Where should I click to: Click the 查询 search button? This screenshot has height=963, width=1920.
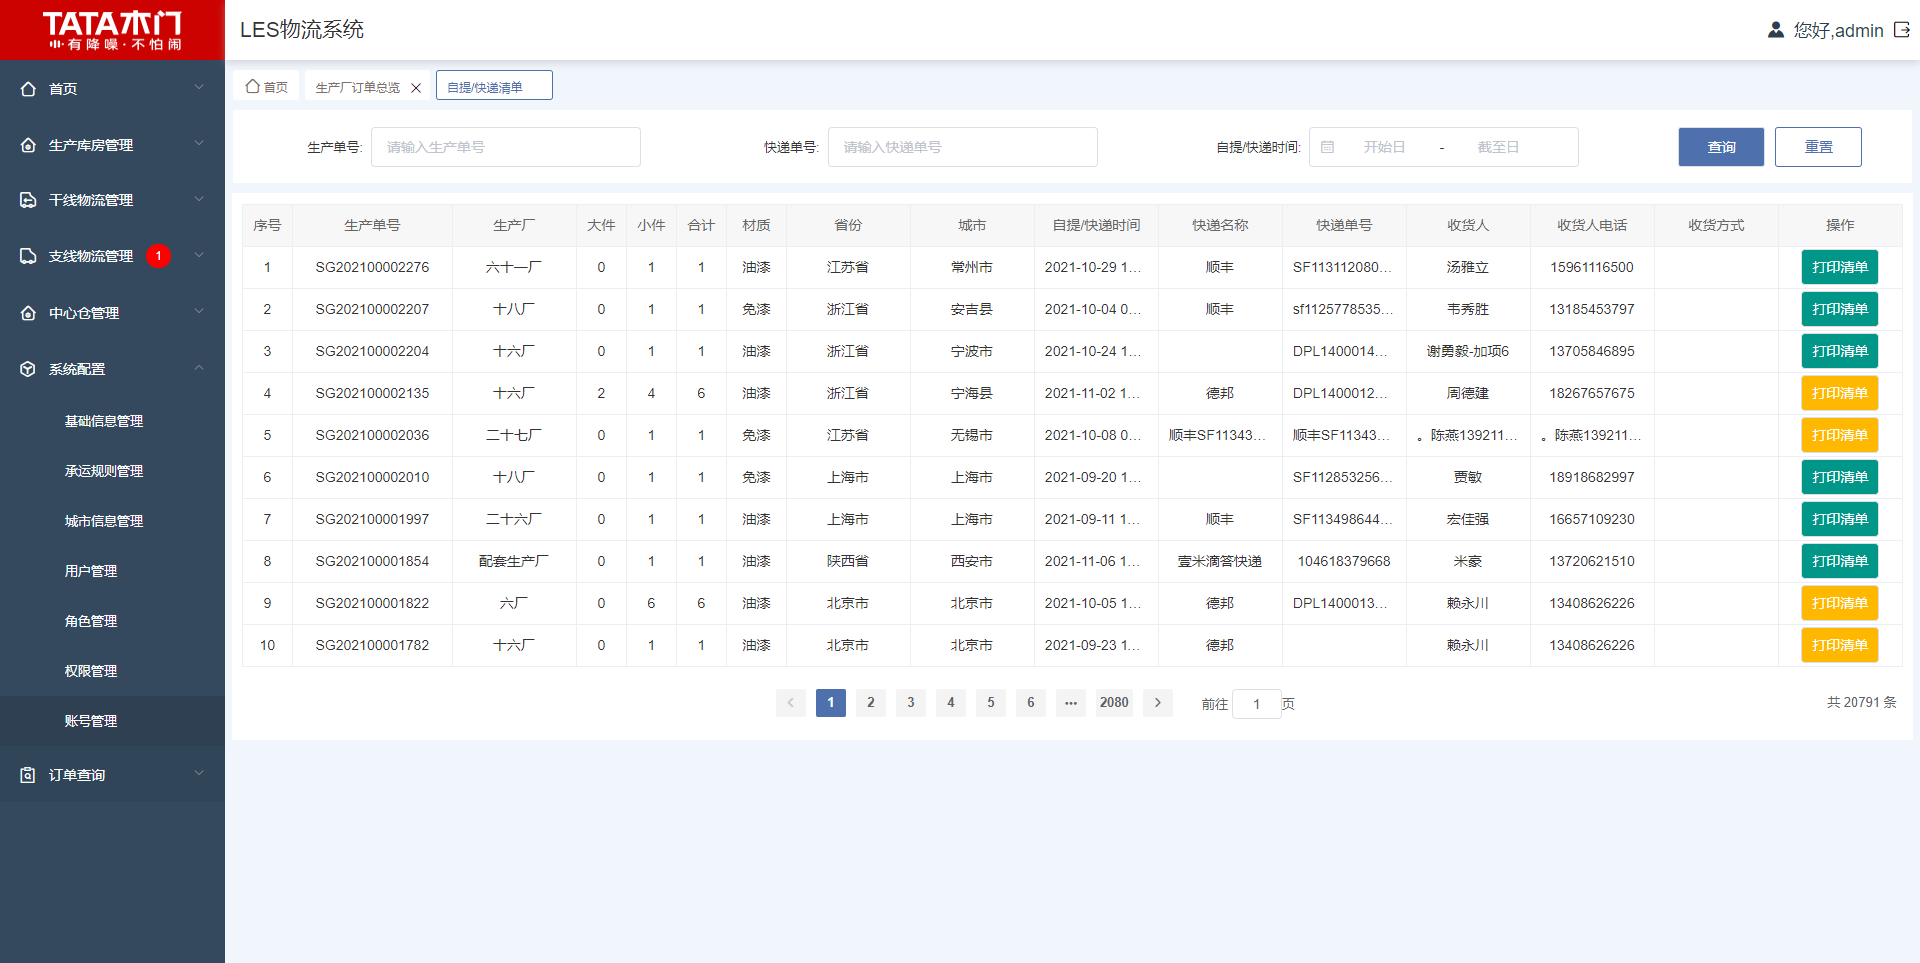click(x=1721, y=147)
